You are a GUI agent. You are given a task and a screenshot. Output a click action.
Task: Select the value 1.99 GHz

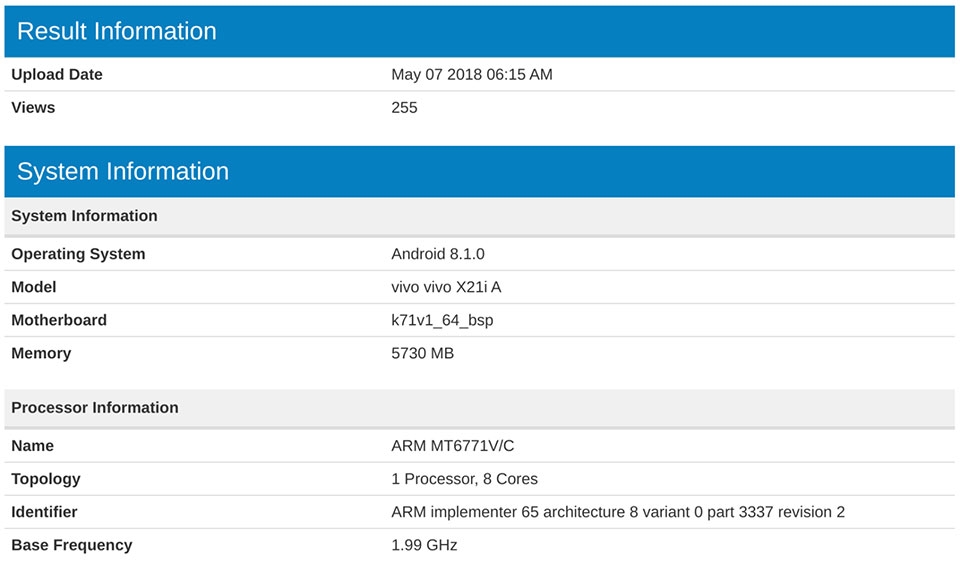click(424, 545)
